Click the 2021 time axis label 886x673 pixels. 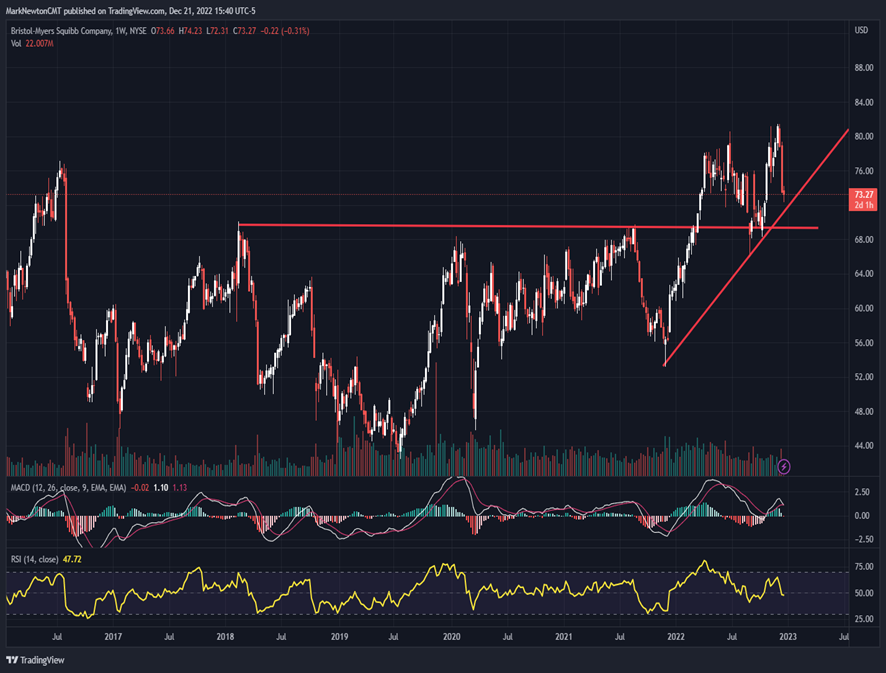pos(563,637)
